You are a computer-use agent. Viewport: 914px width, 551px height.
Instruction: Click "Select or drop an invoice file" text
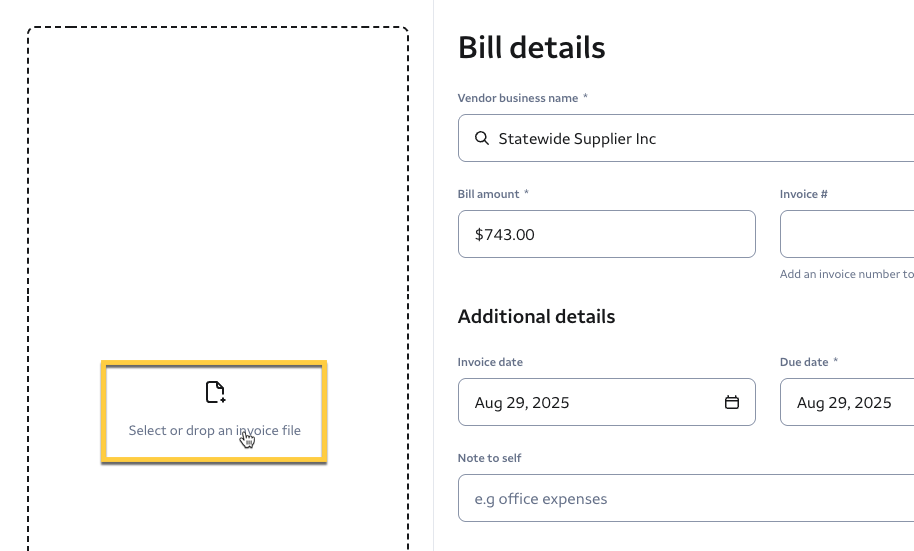coord(214,431)
